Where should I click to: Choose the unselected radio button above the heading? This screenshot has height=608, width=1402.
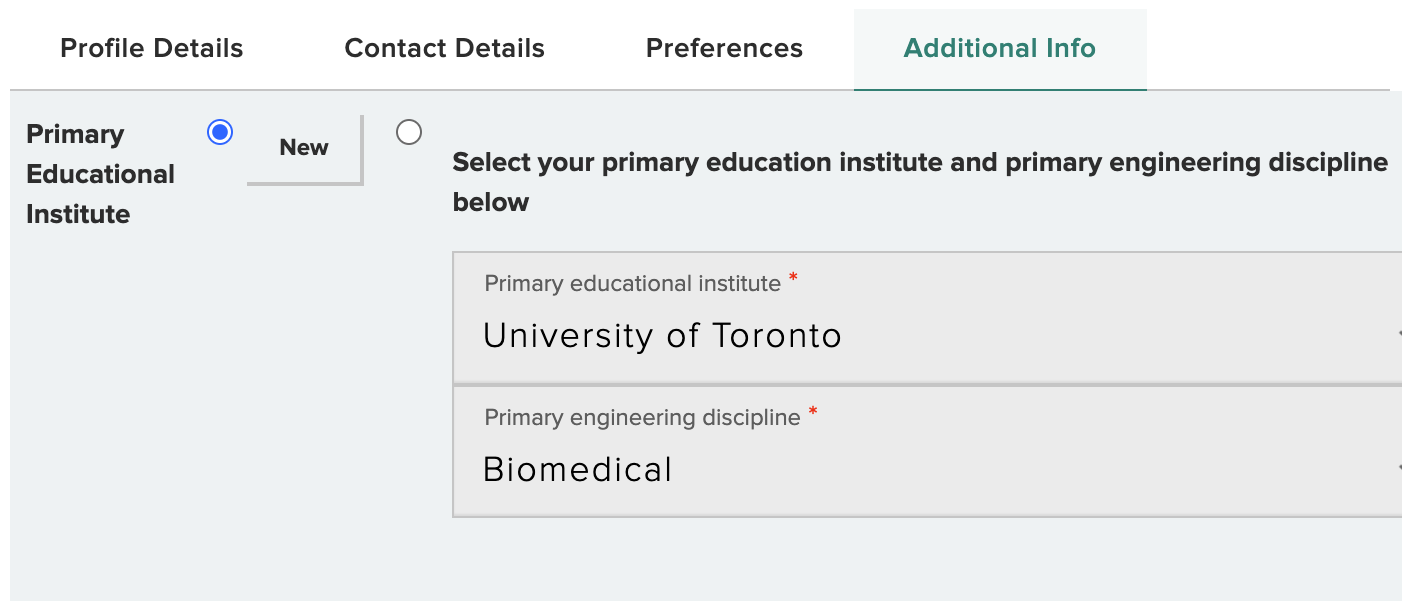pyautogui.click(x=409, y=132)
